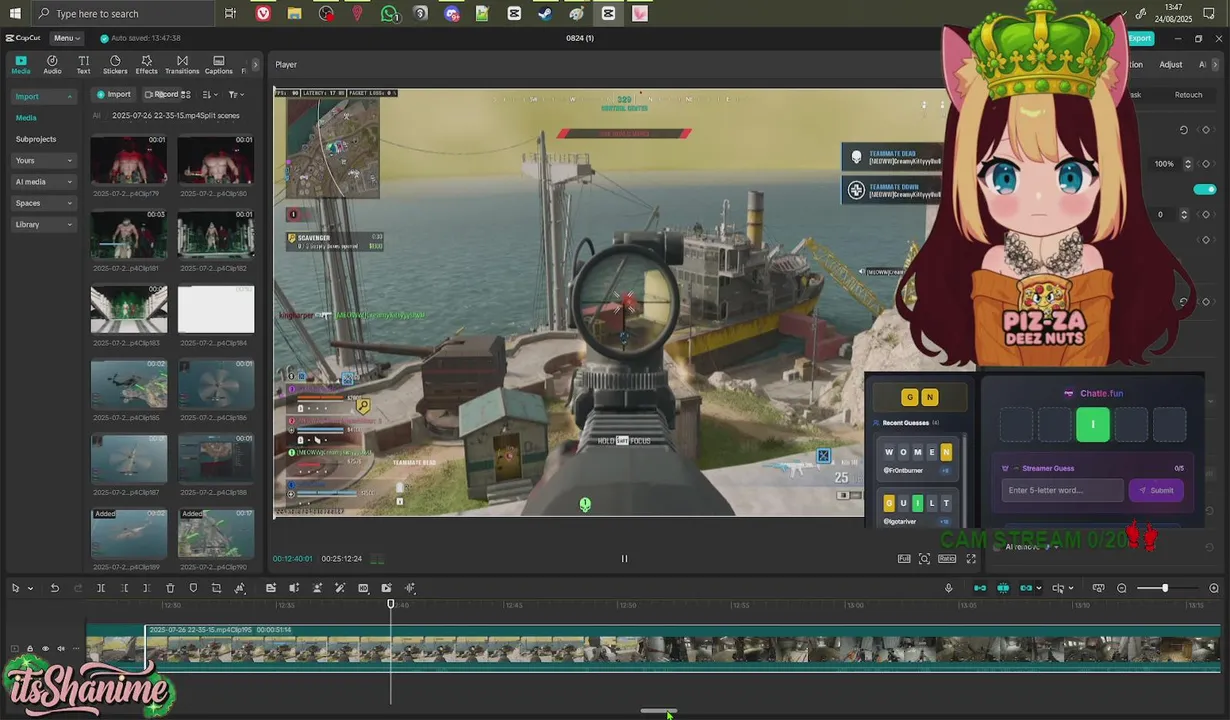This screenshot has height=720, width=1230.
Task: Click the Windows search box
Action: pyautogui.click(x=123, y=13)
